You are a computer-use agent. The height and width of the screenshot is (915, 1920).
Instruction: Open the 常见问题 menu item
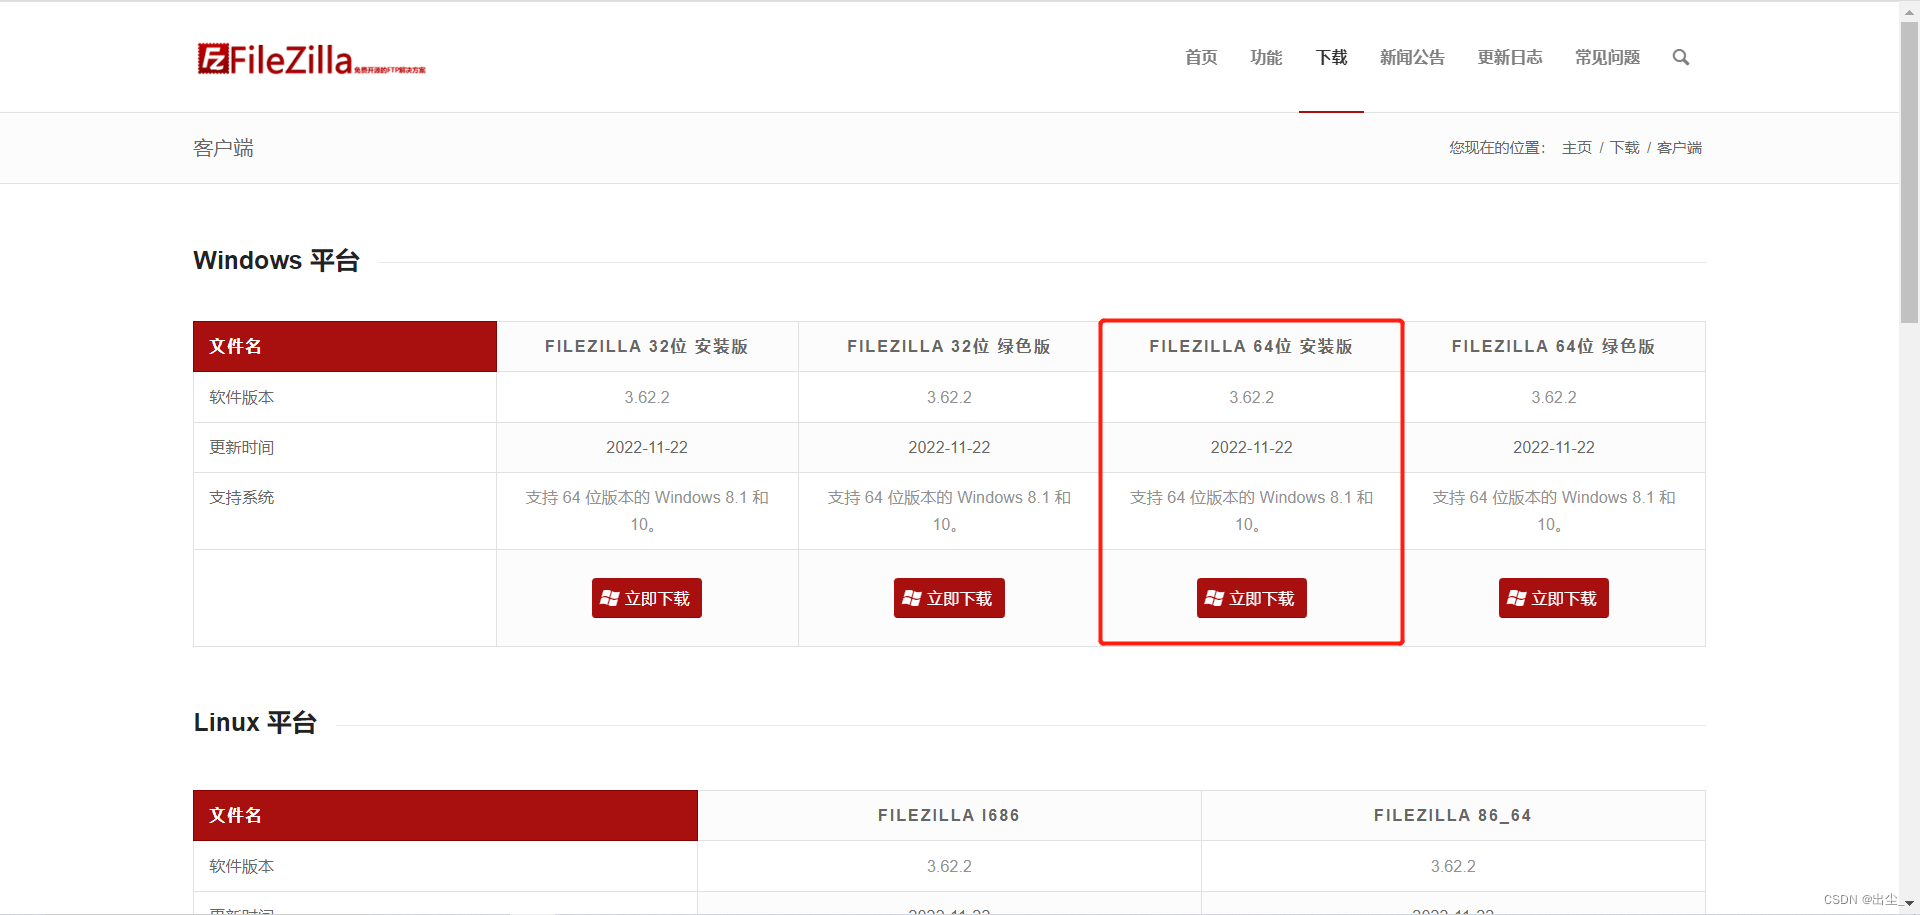tap(1607, 57)
